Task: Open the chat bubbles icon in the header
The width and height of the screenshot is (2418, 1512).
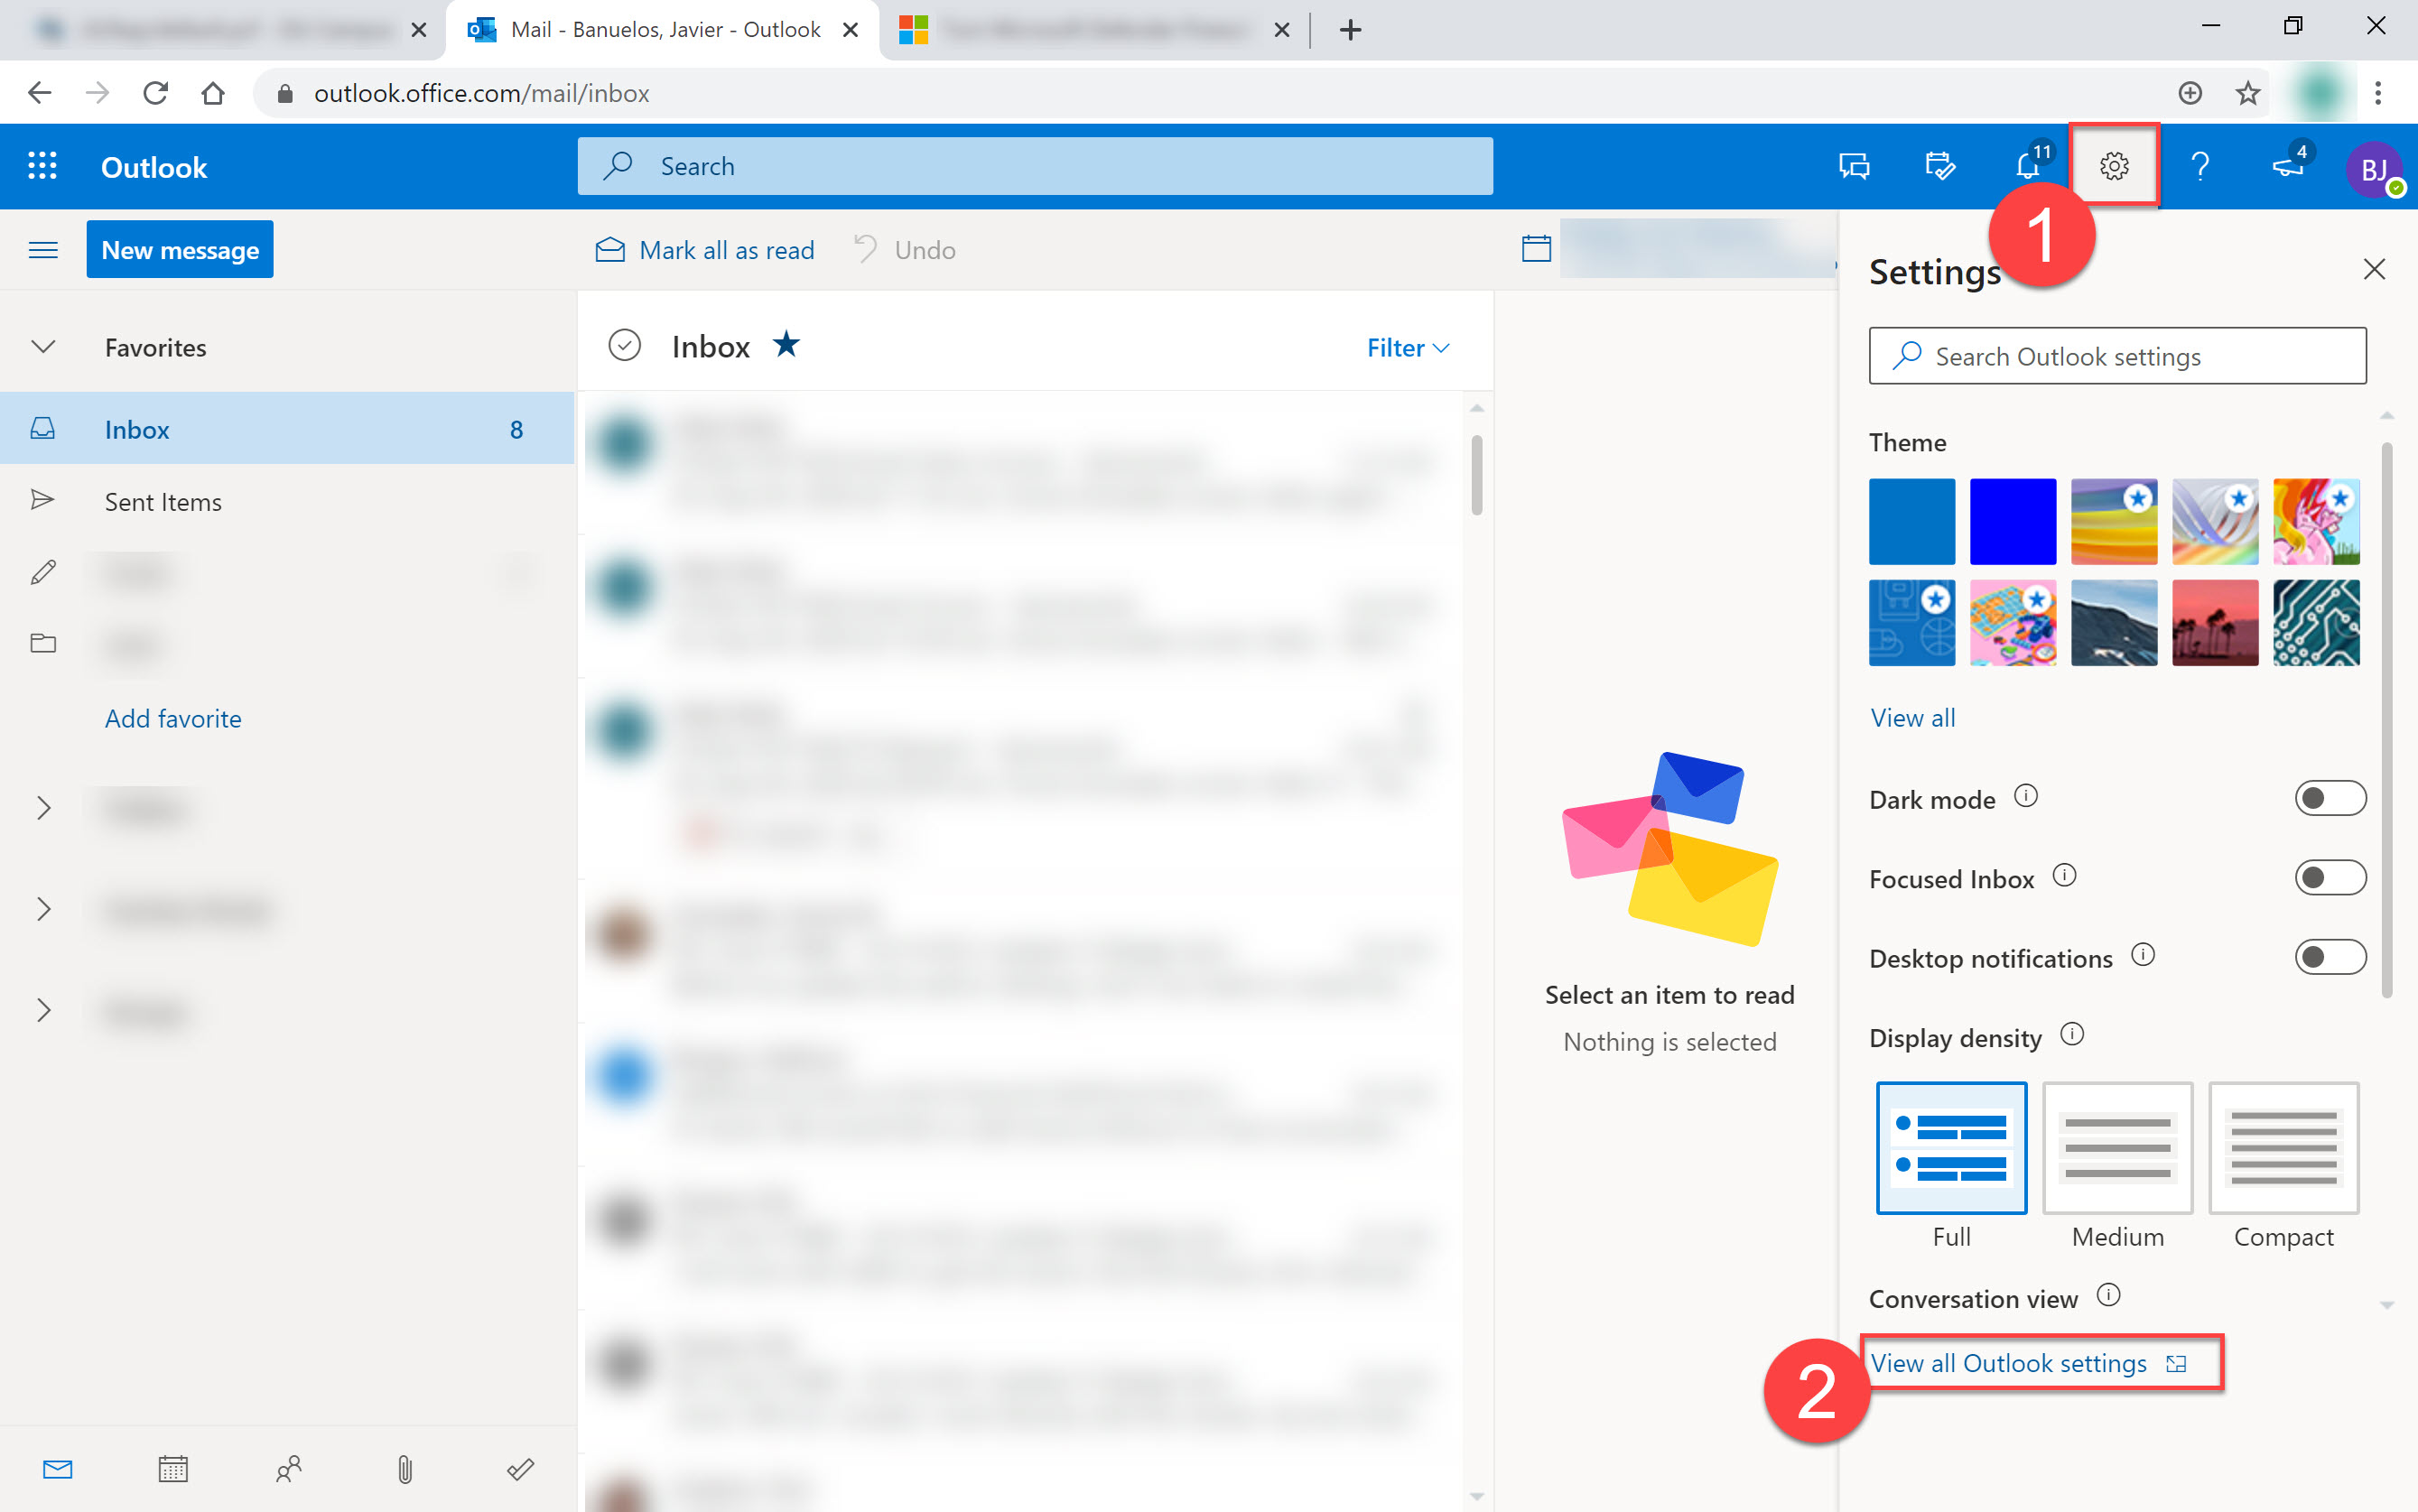Action: [1854, 166]
